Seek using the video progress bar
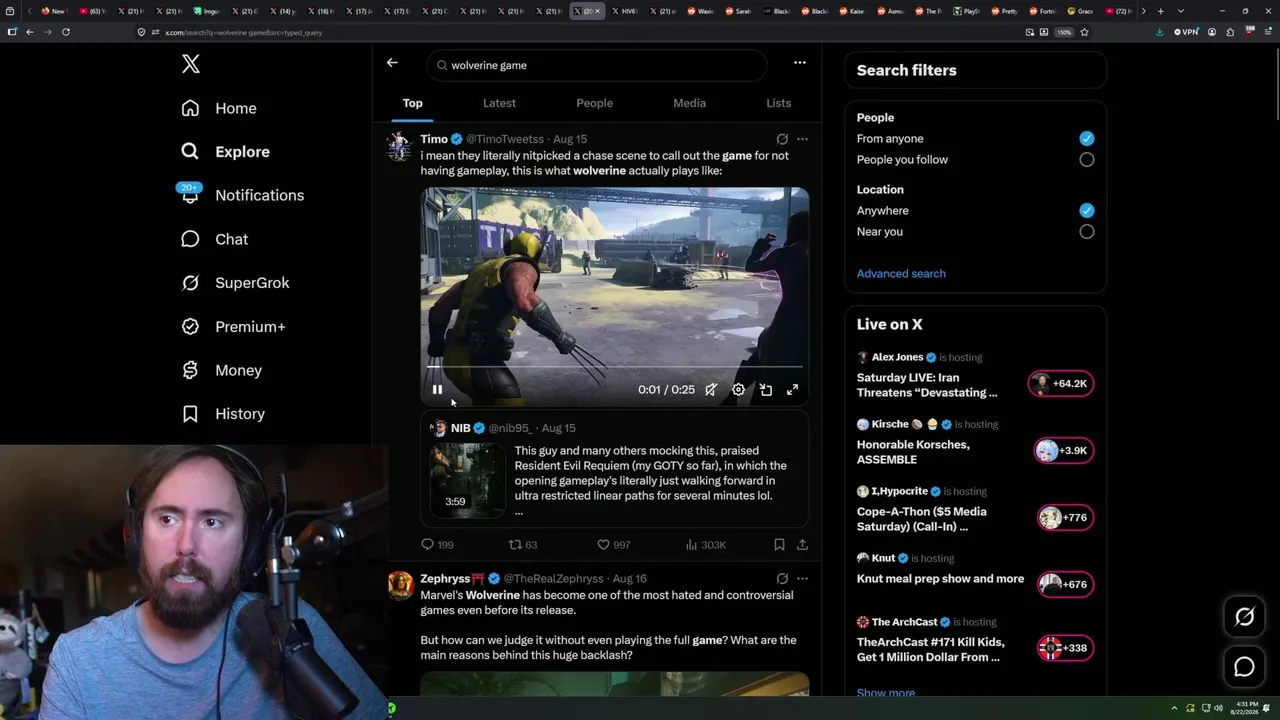The width and height of the screenshot is (1280, 720). tap(615, 368)
